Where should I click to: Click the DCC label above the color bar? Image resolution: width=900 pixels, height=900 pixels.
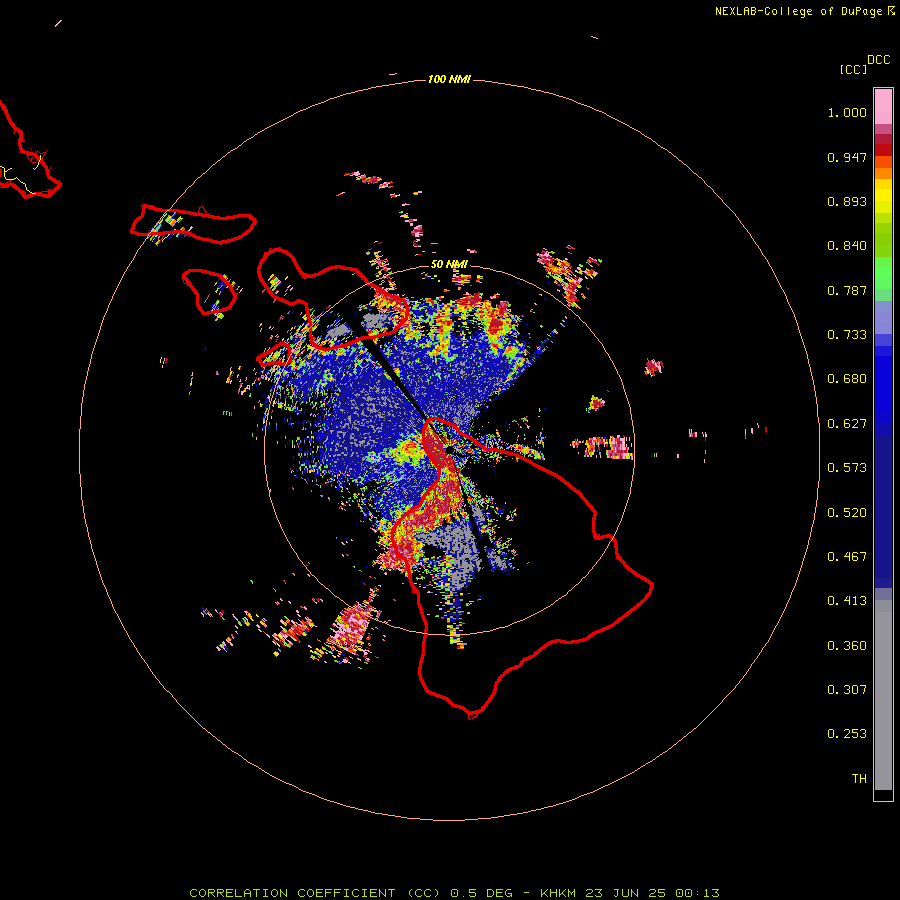878,60
